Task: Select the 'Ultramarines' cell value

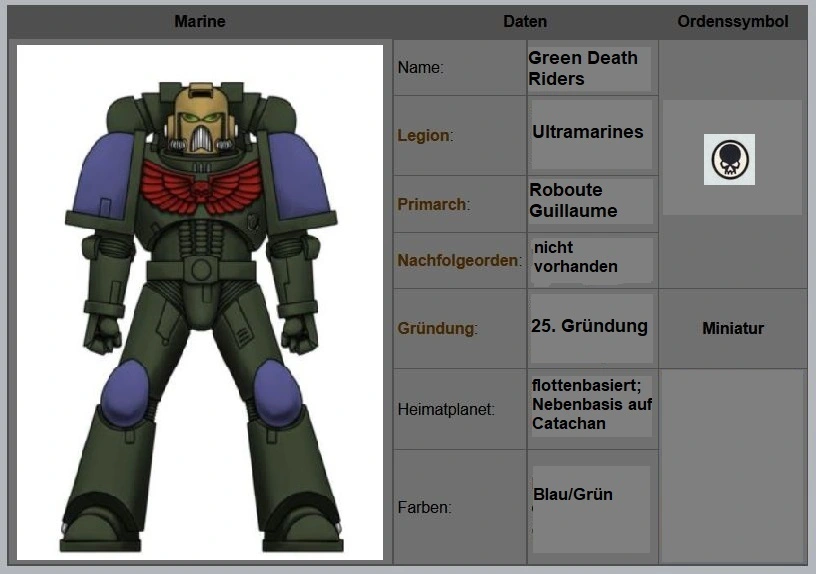Action: tap(588, 132)
